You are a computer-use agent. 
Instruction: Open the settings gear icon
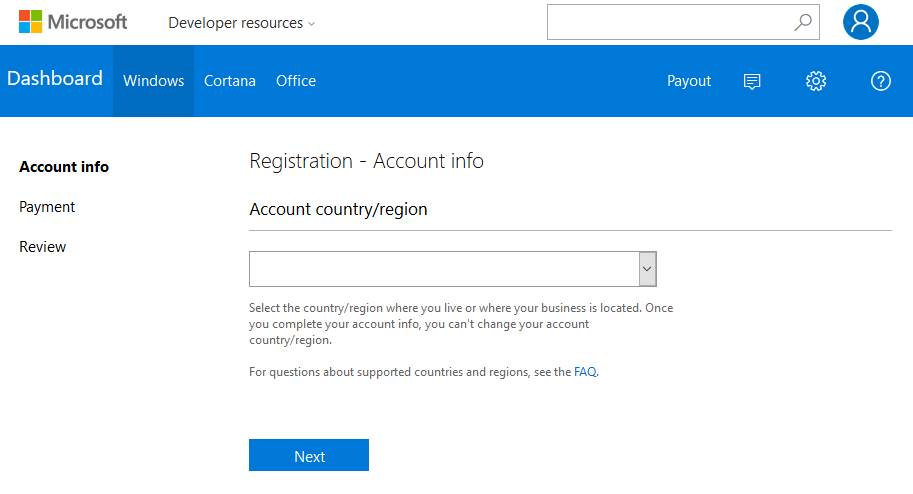[x=816, y=81]
